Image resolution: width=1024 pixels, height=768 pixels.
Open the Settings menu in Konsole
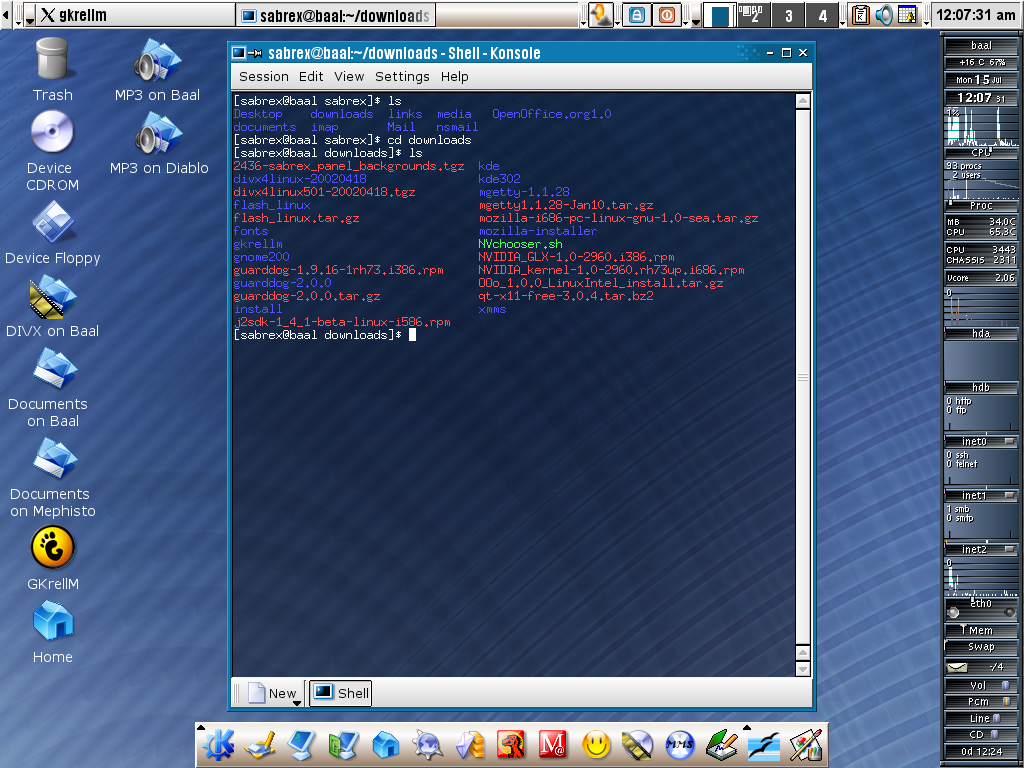[402, 76]
